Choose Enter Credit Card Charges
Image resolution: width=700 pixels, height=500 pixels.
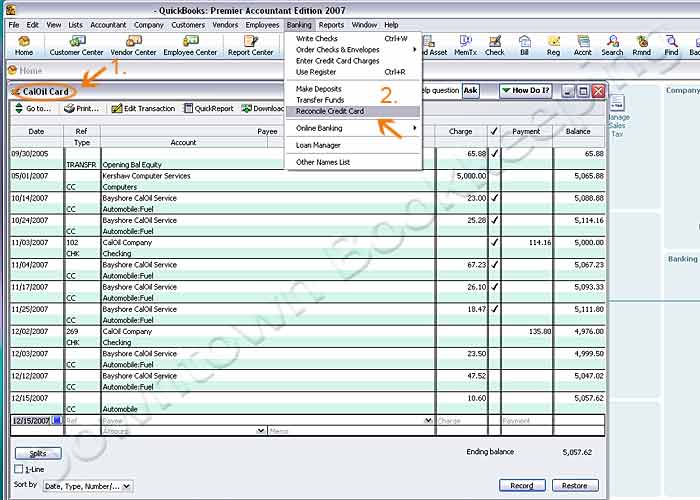pos(353,61)
